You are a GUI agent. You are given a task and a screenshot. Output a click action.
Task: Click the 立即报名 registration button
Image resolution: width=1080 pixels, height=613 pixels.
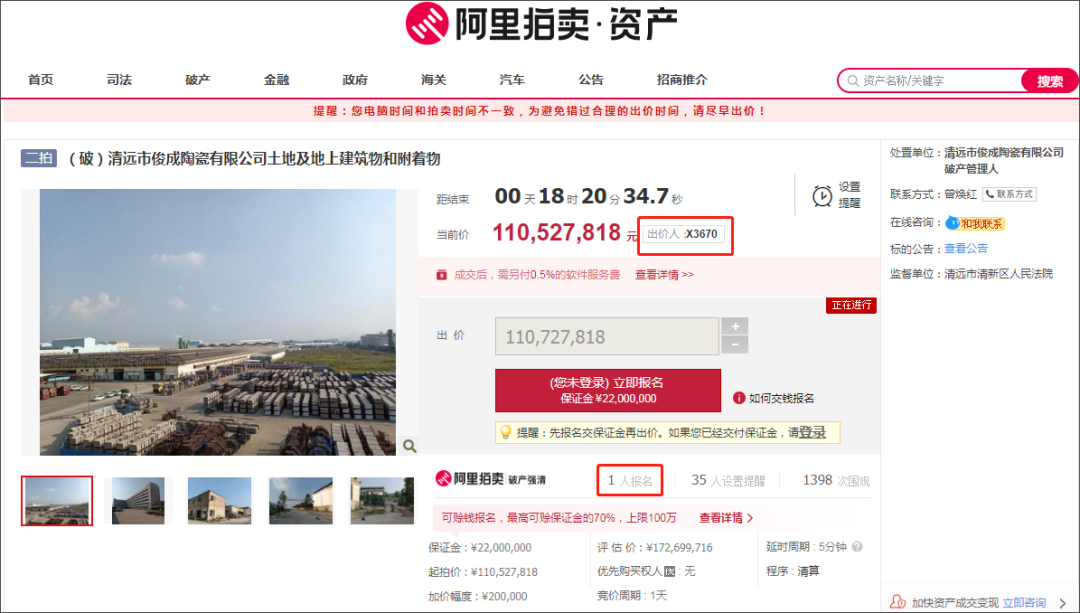coord(608,391)
